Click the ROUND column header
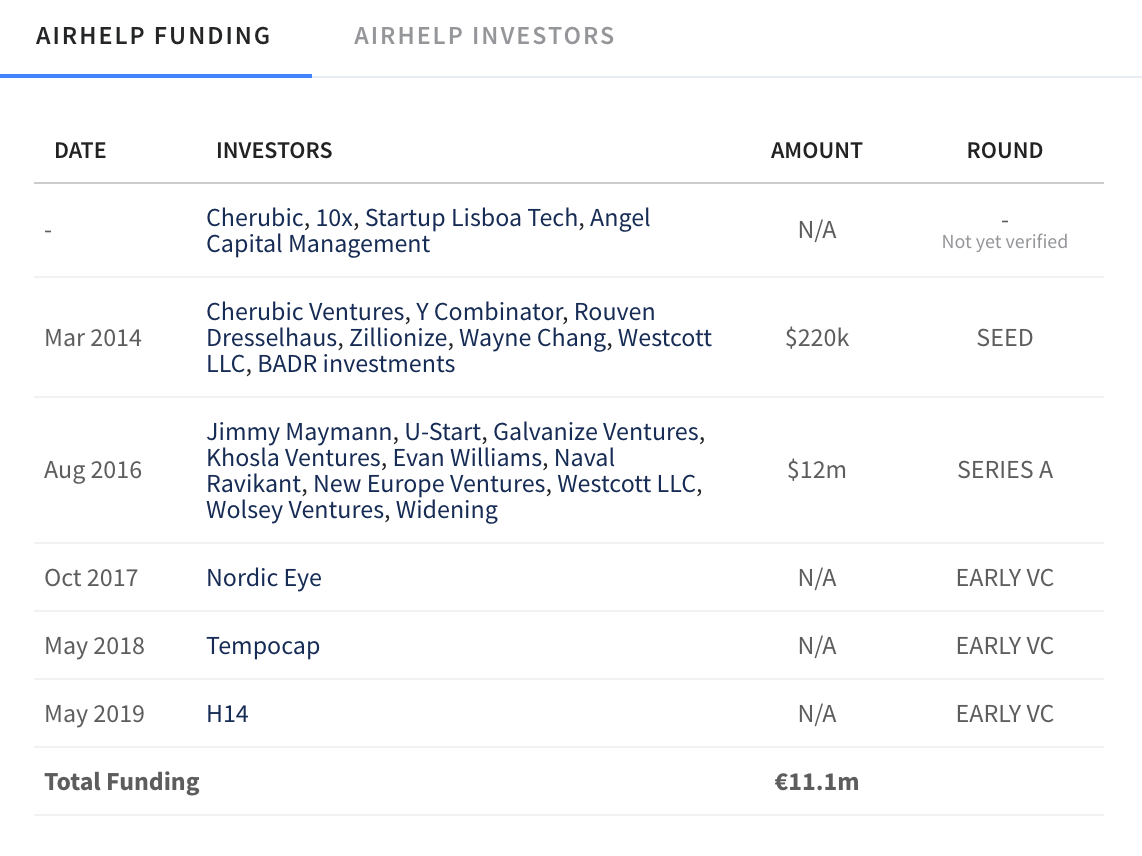 tap(1005, 150)
